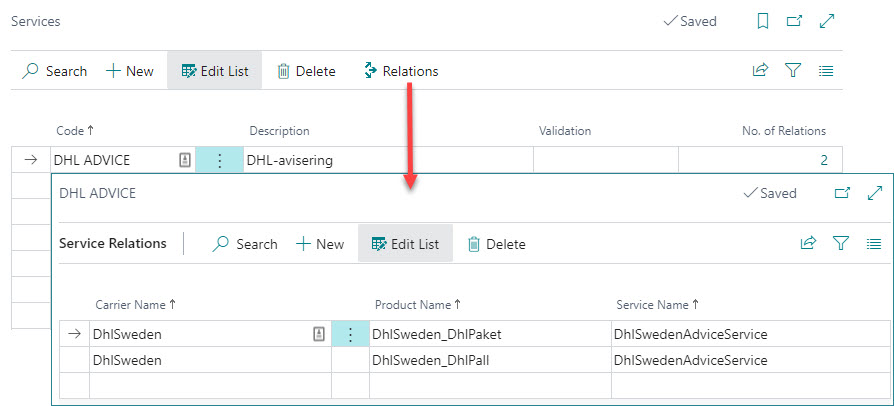Sort by the Service Name column header
The width and height of the screenshot is (894, 406).
[658, 304]
